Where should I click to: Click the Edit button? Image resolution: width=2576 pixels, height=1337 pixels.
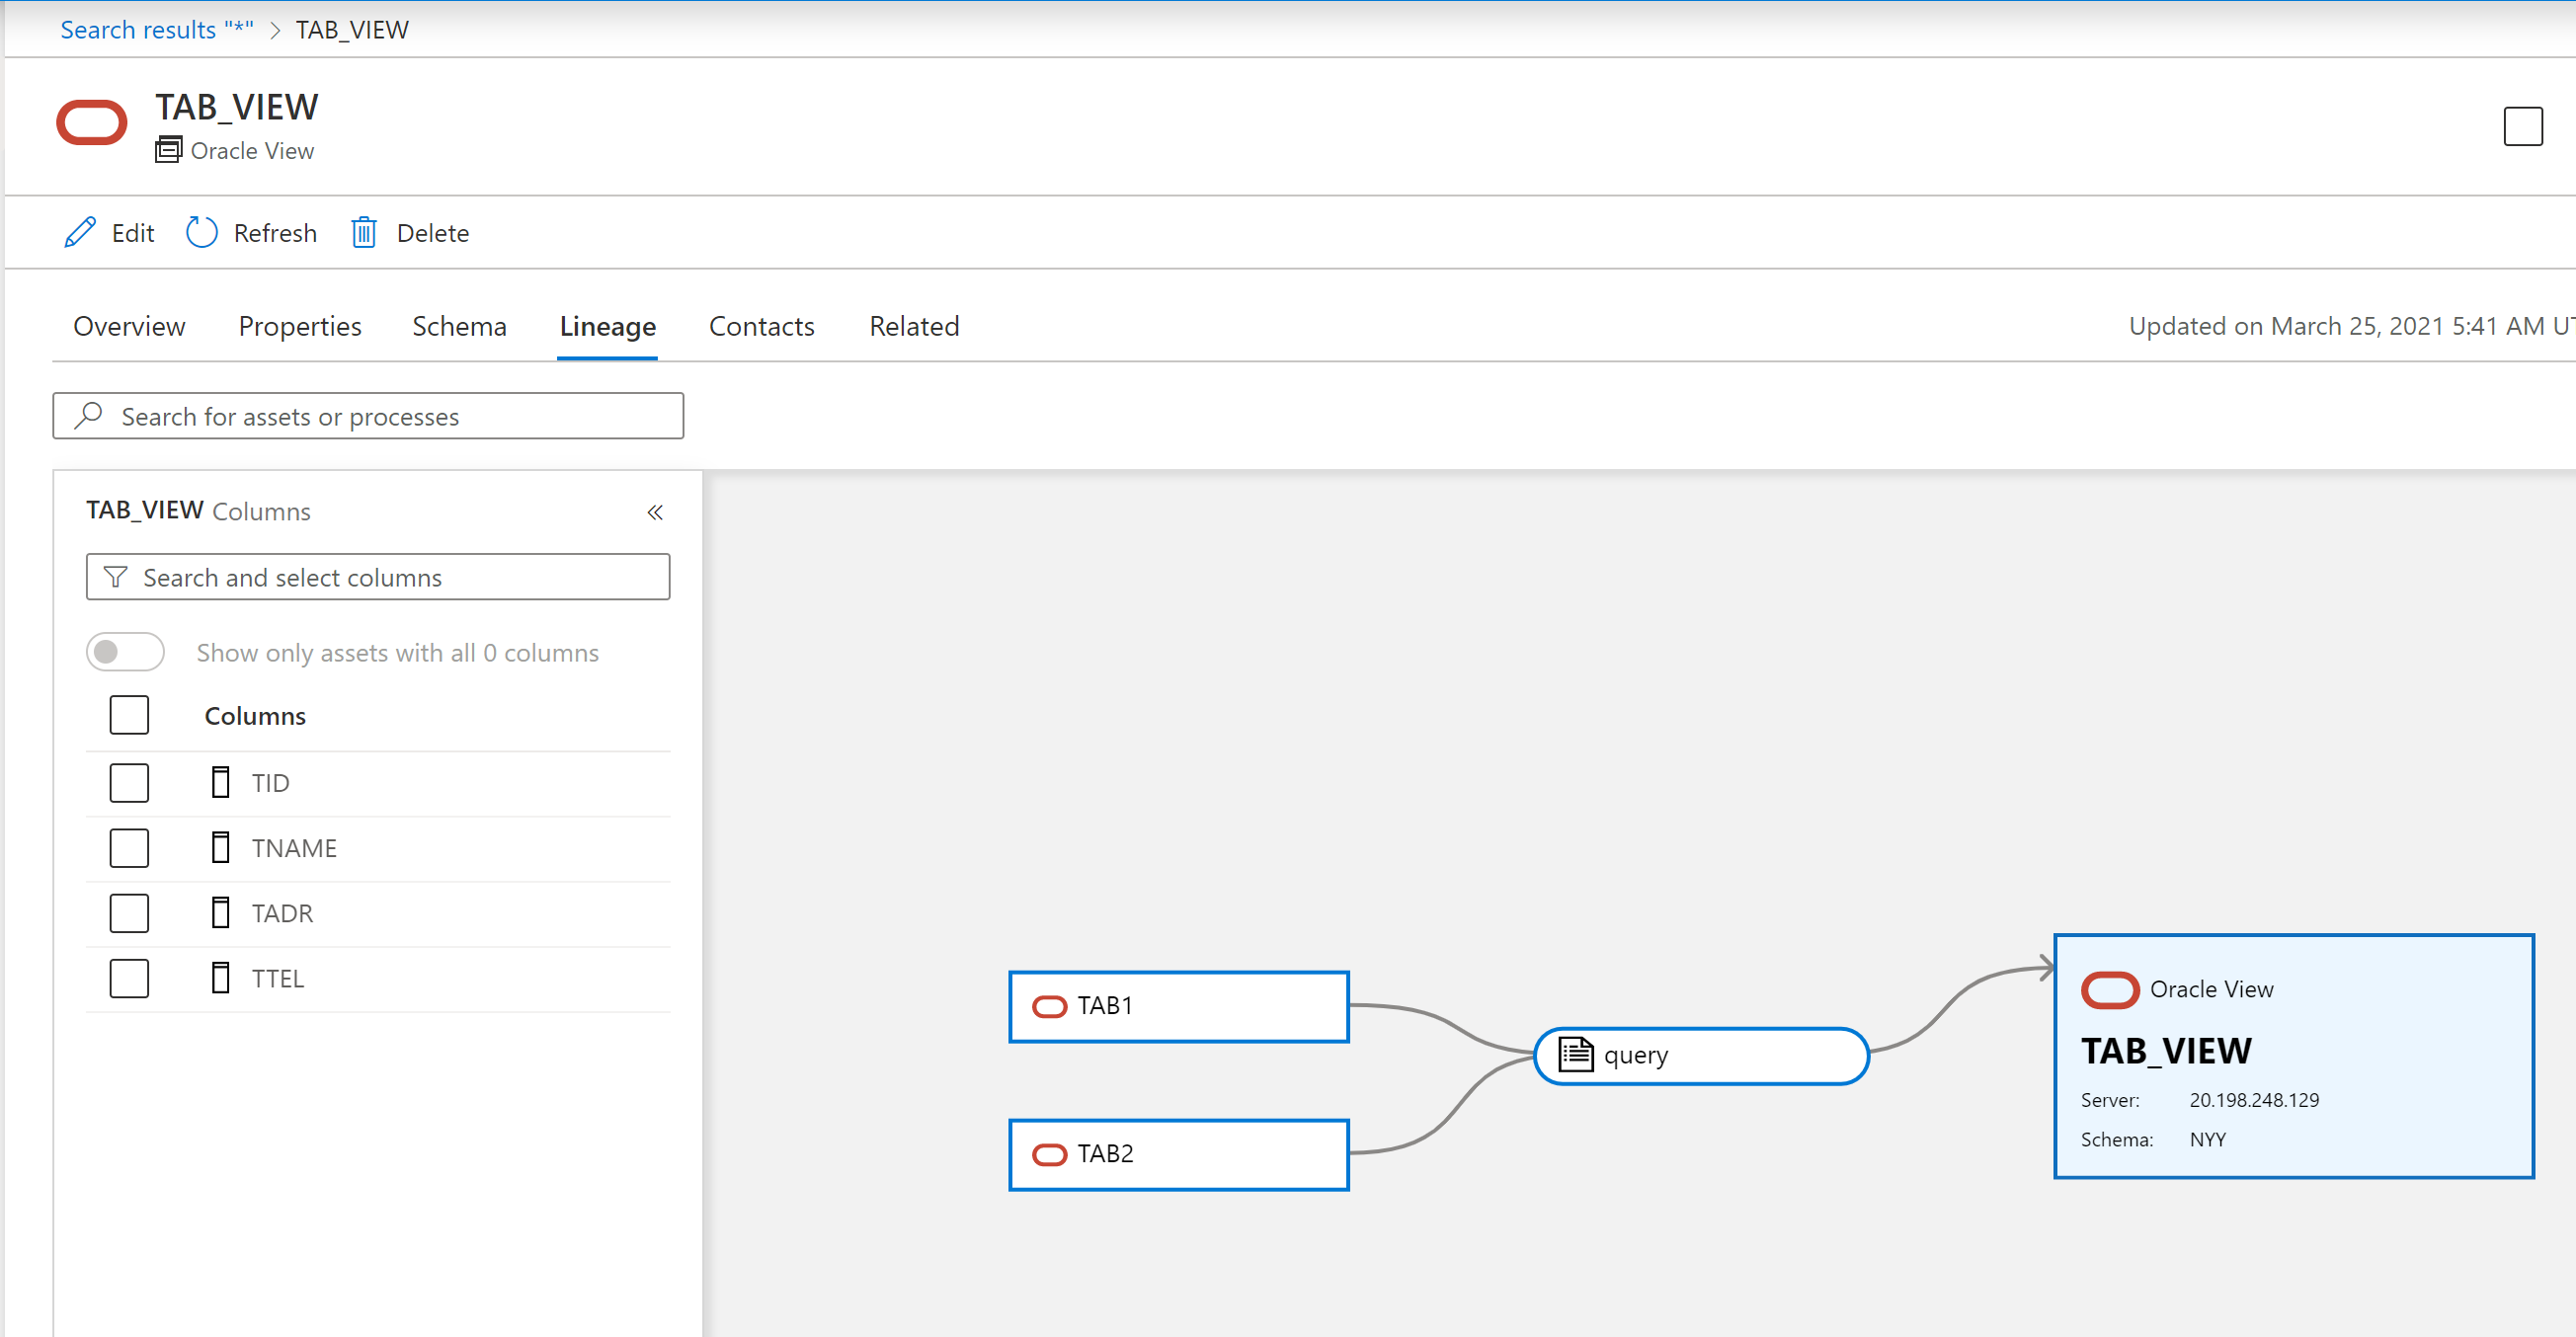[x=111, y=232]
